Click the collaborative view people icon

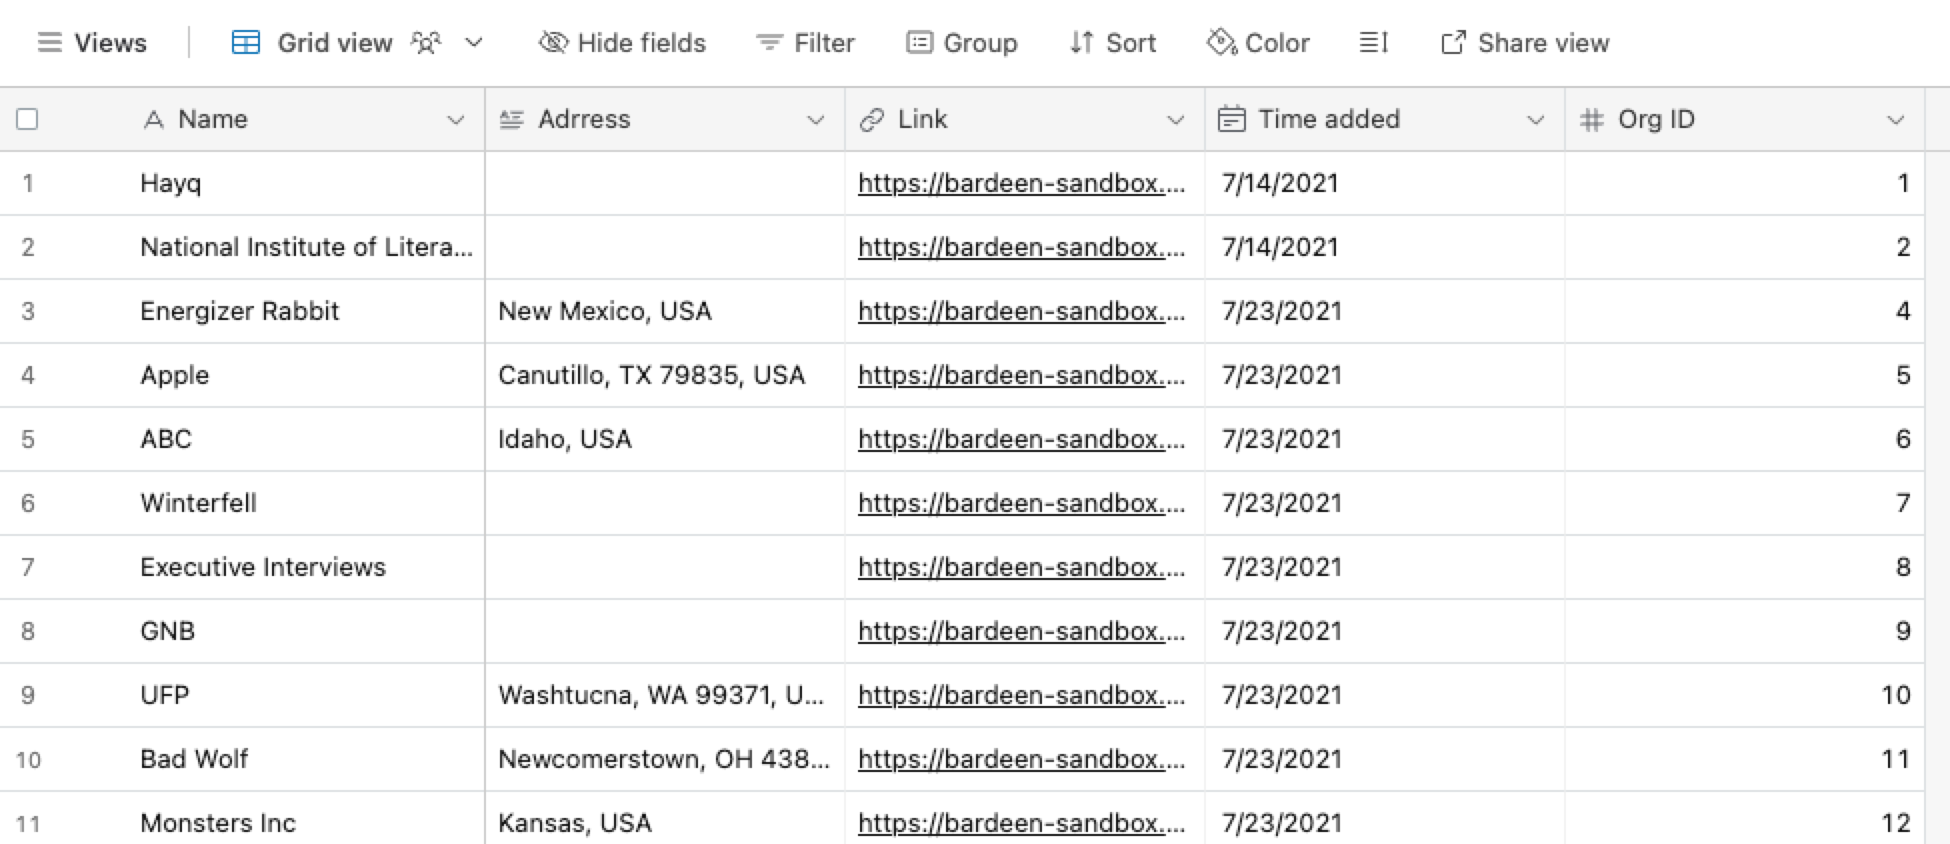426,43
